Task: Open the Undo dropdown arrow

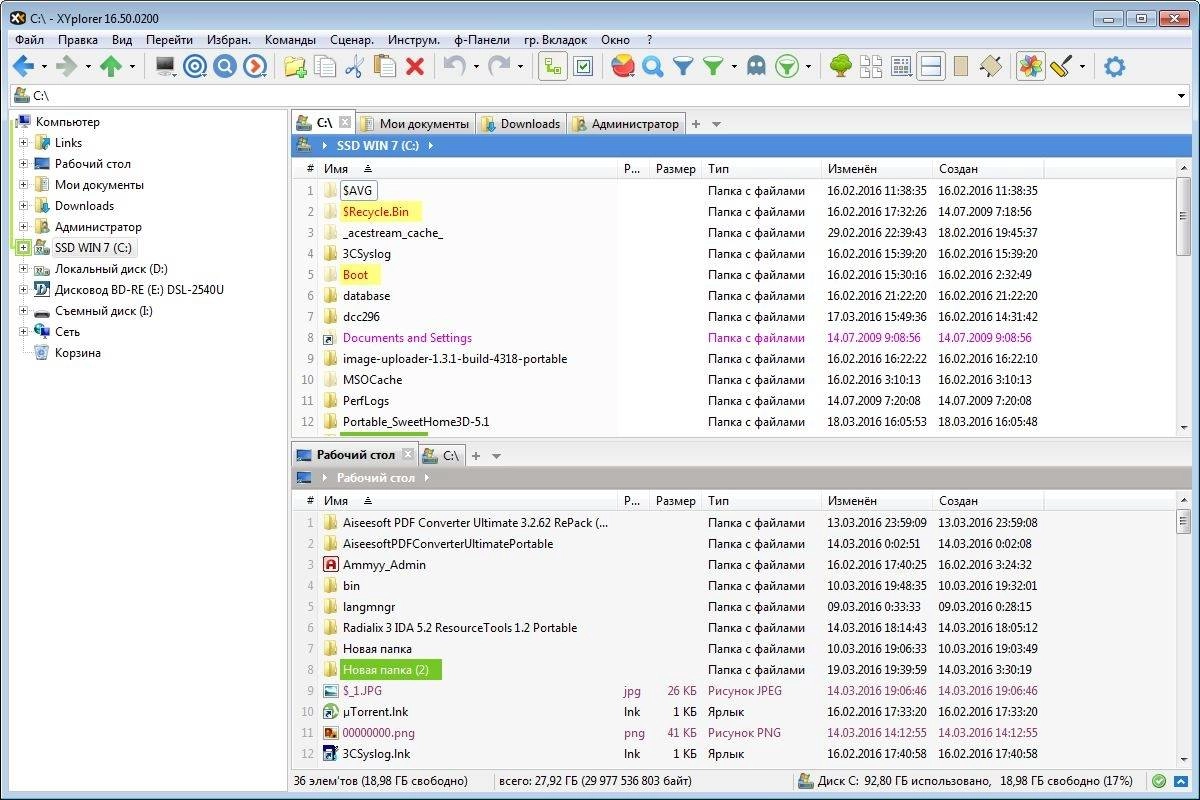Action: tap(476, 68)
